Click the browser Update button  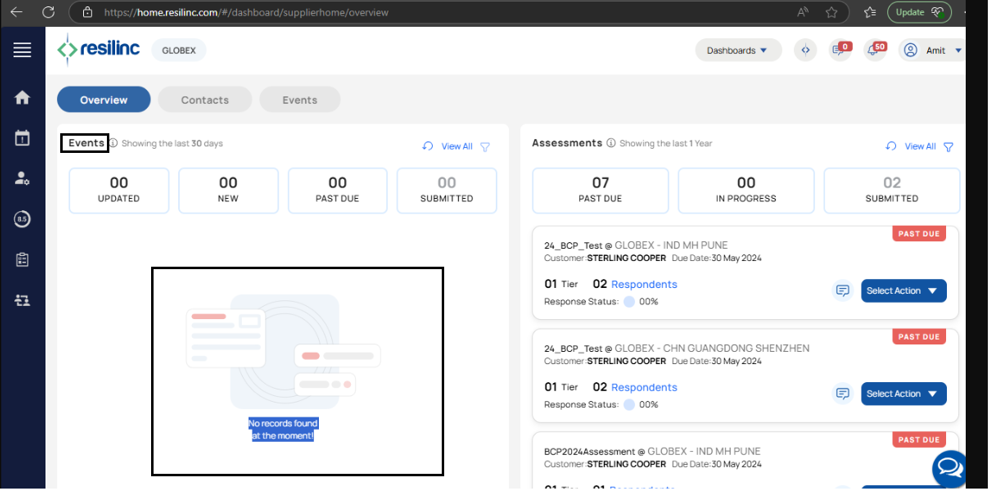coord(919,12)
